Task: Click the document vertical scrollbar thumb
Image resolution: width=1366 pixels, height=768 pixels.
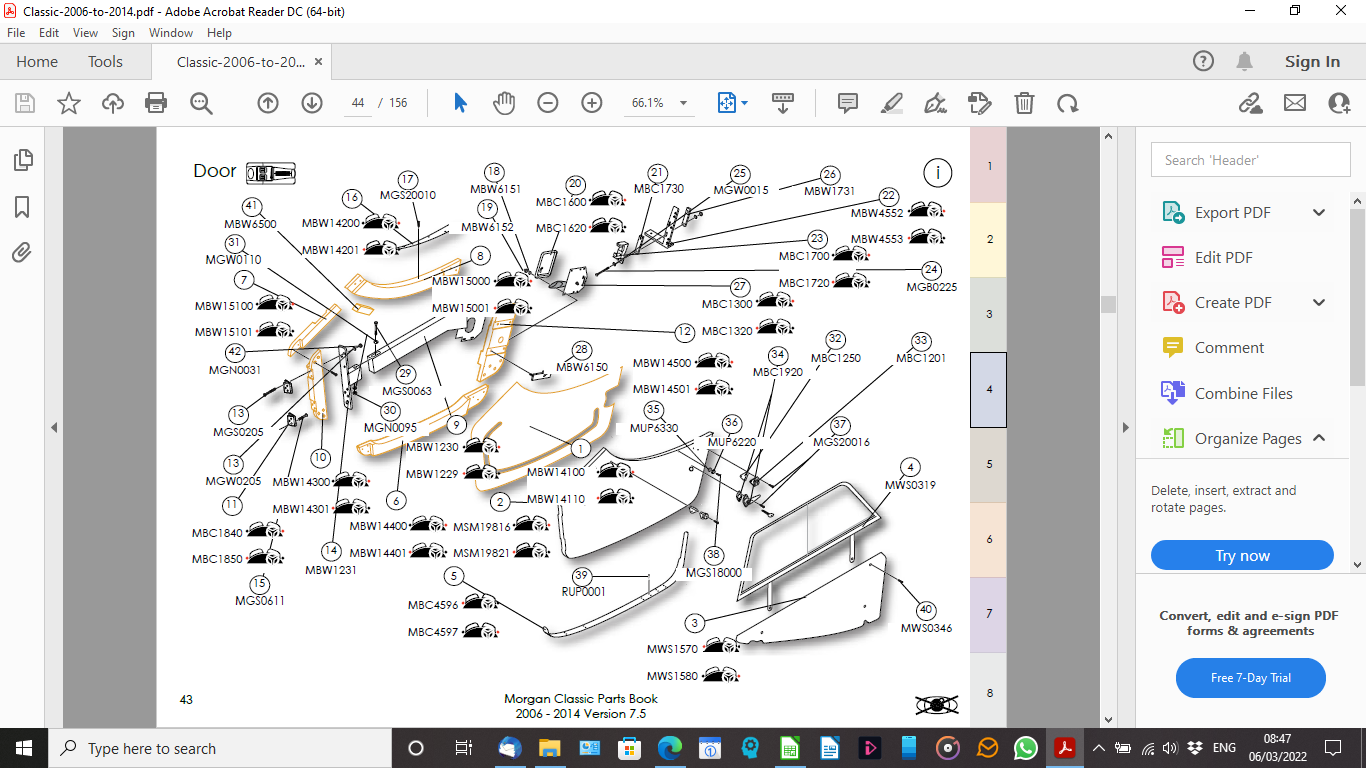Action: click(x=1107, y=305)
